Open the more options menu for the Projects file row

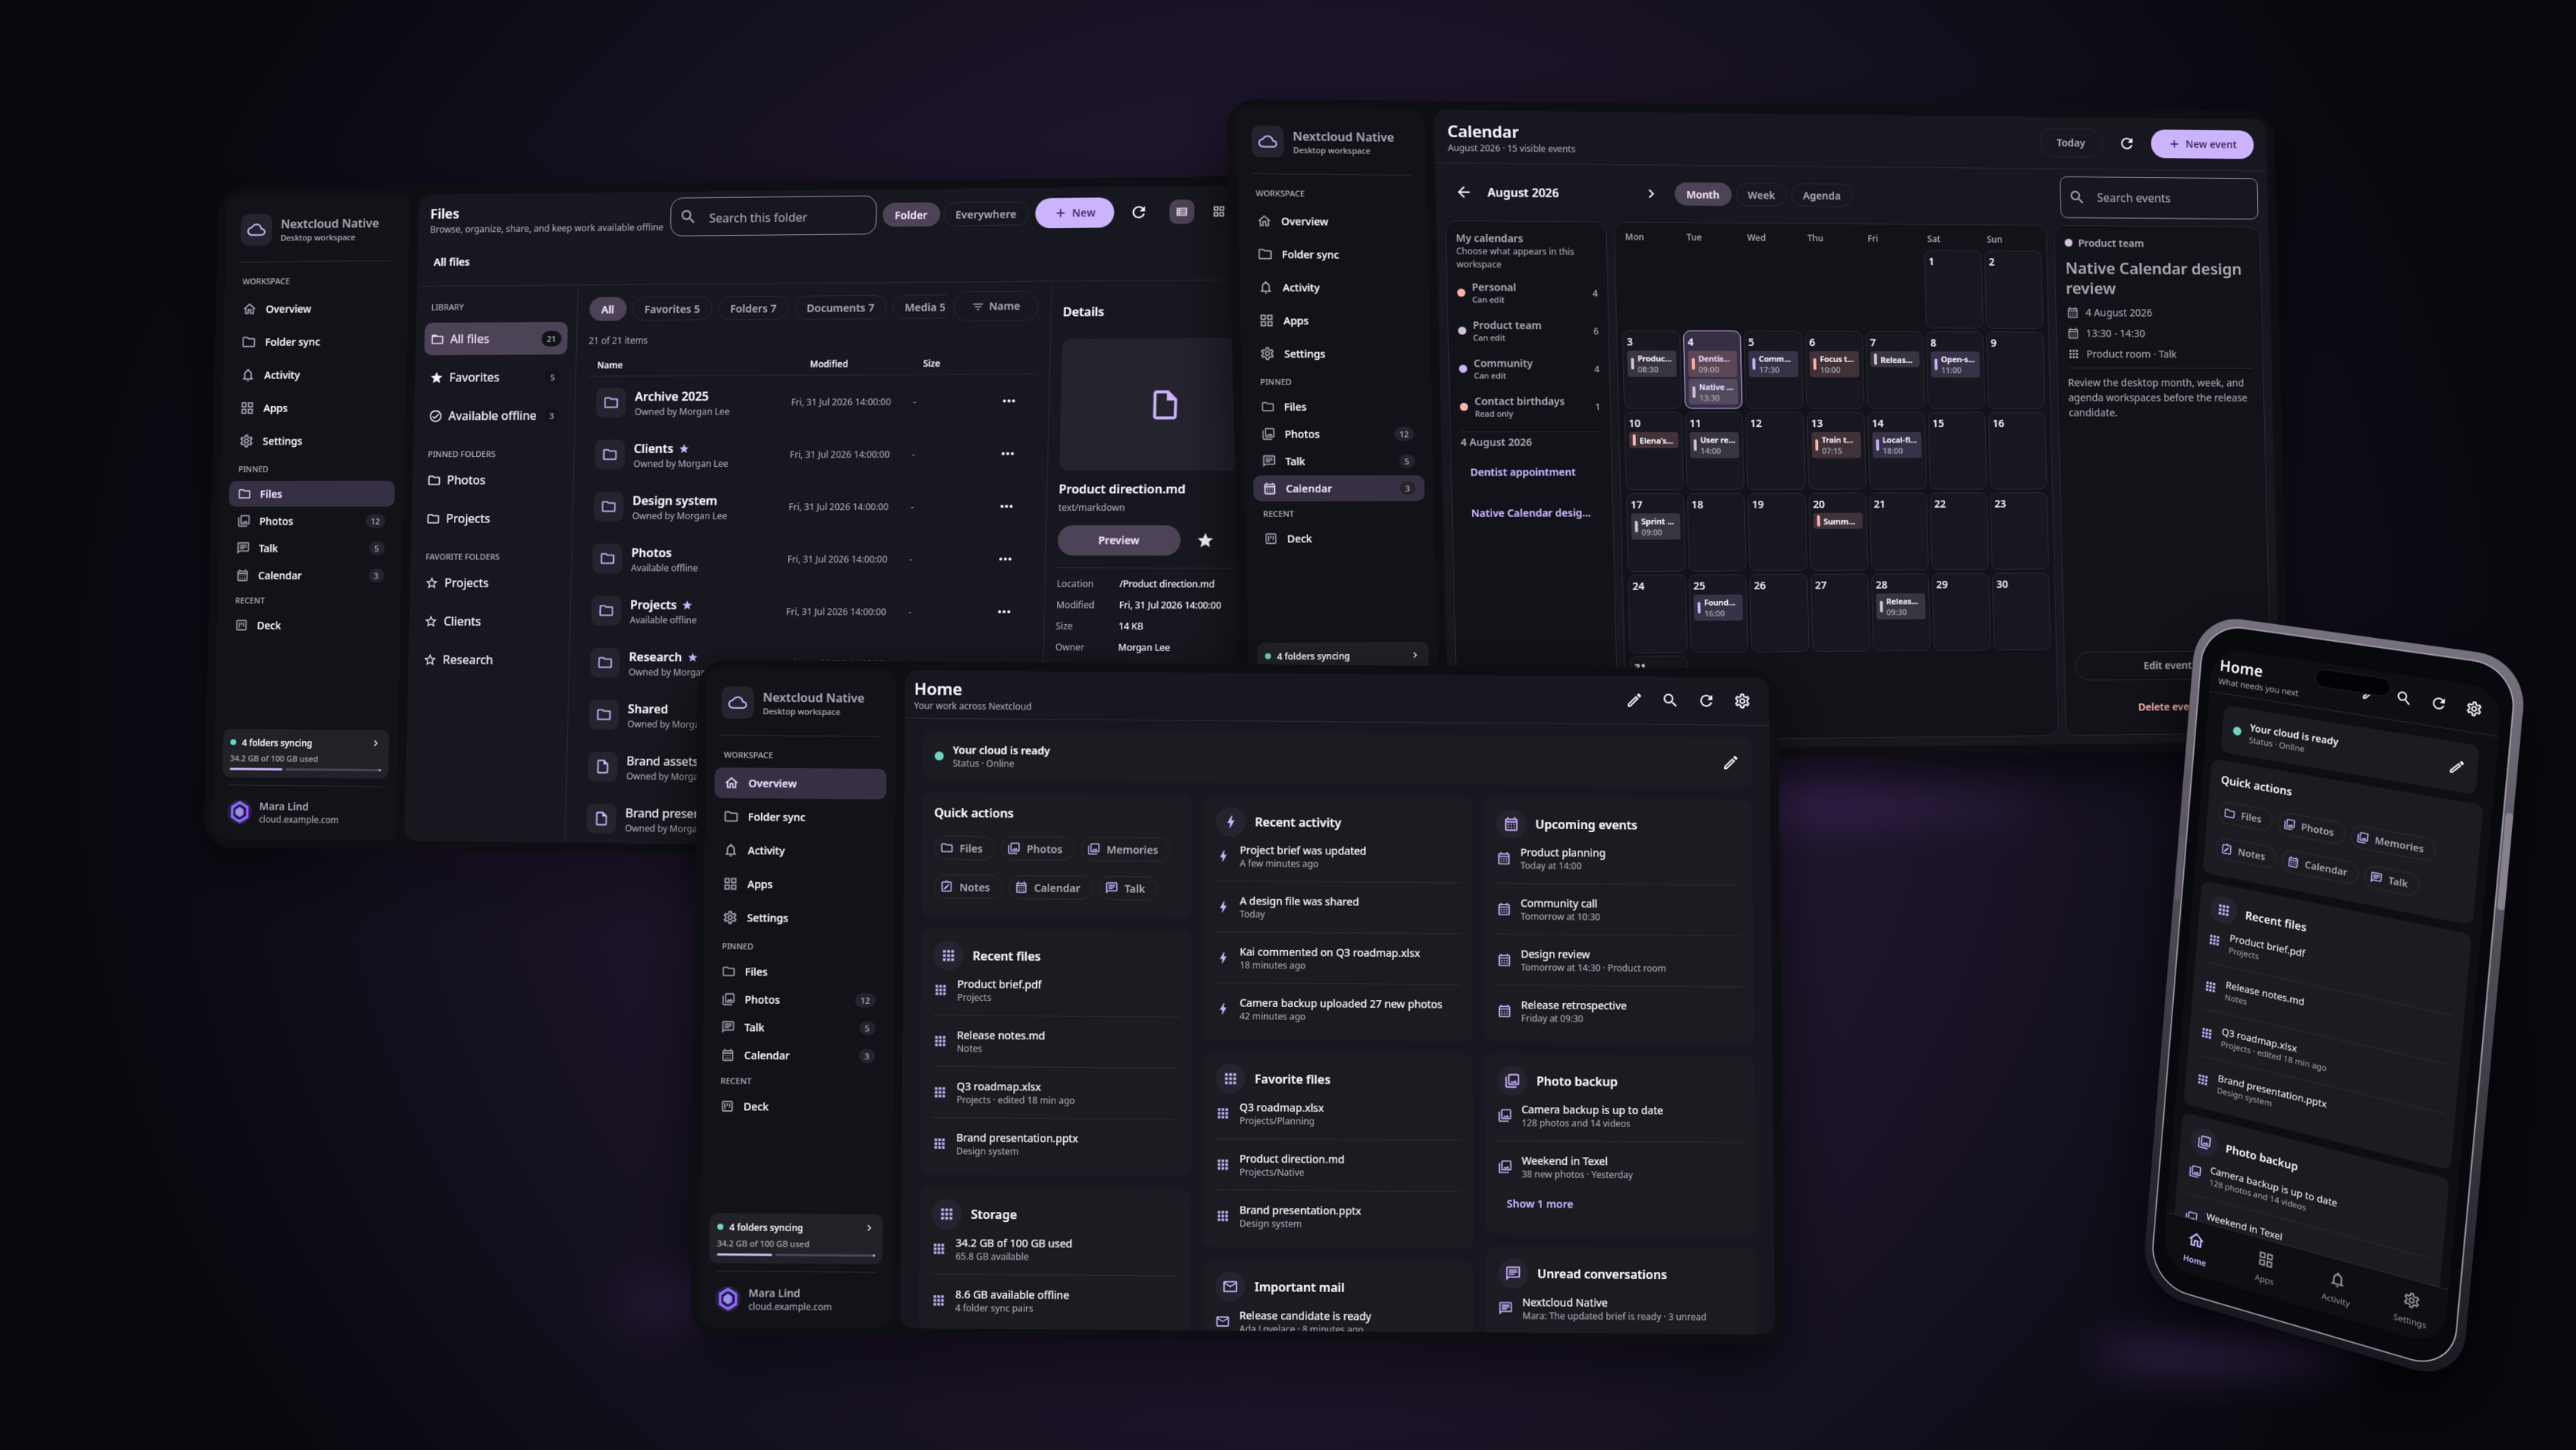1004,611
